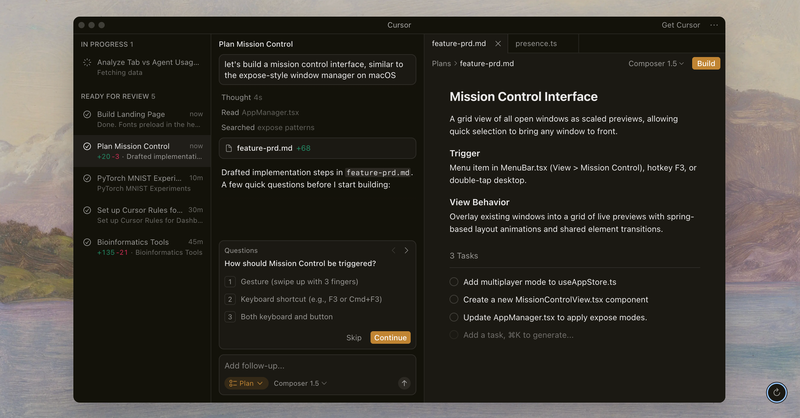The height and width of the screenshot is (418, 800).
Task: Send follow-up with the up-arrow button
Action: click(404, 383)
